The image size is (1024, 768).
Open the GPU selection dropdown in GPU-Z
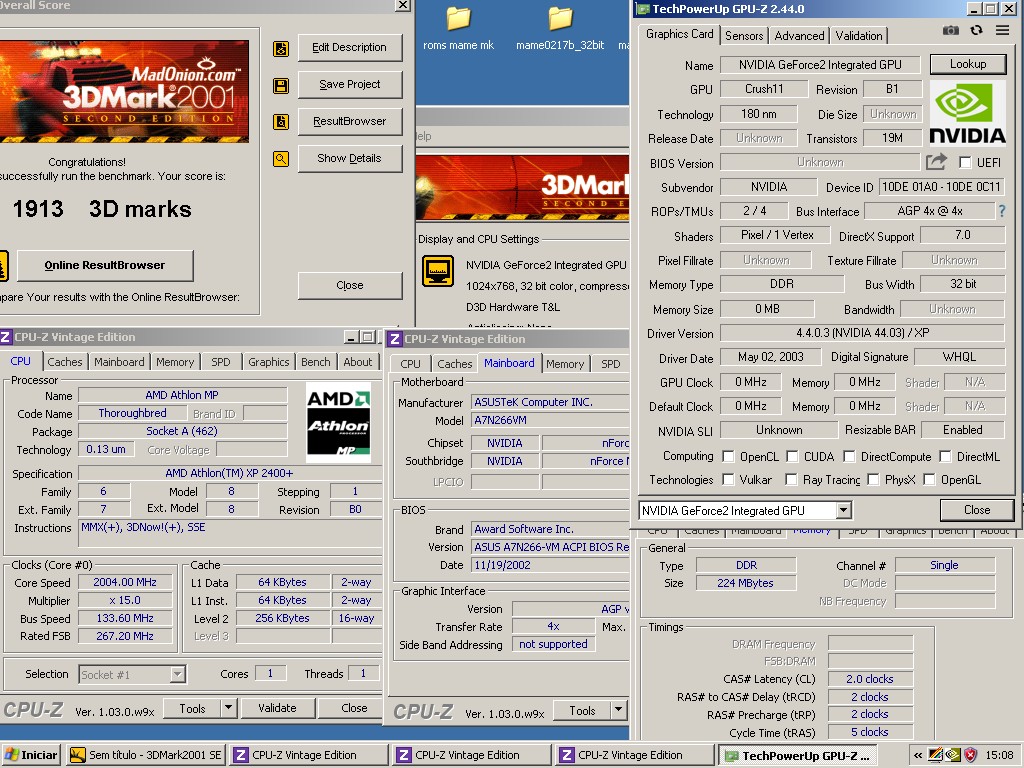(x=843, y=510)
